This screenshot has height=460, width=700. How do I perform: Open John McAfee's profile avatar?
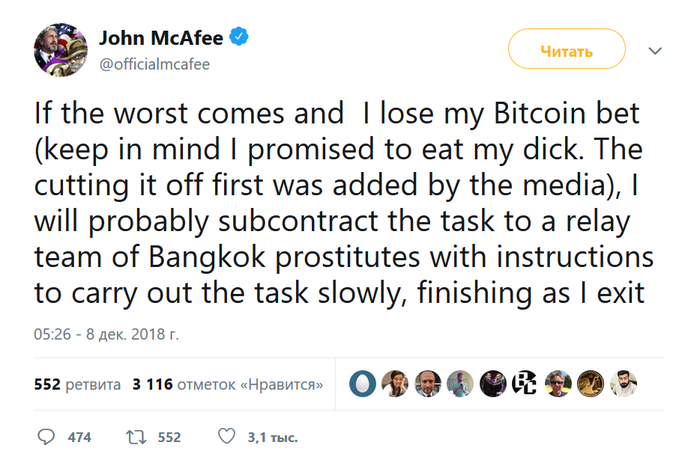click(x=62, y=51)
